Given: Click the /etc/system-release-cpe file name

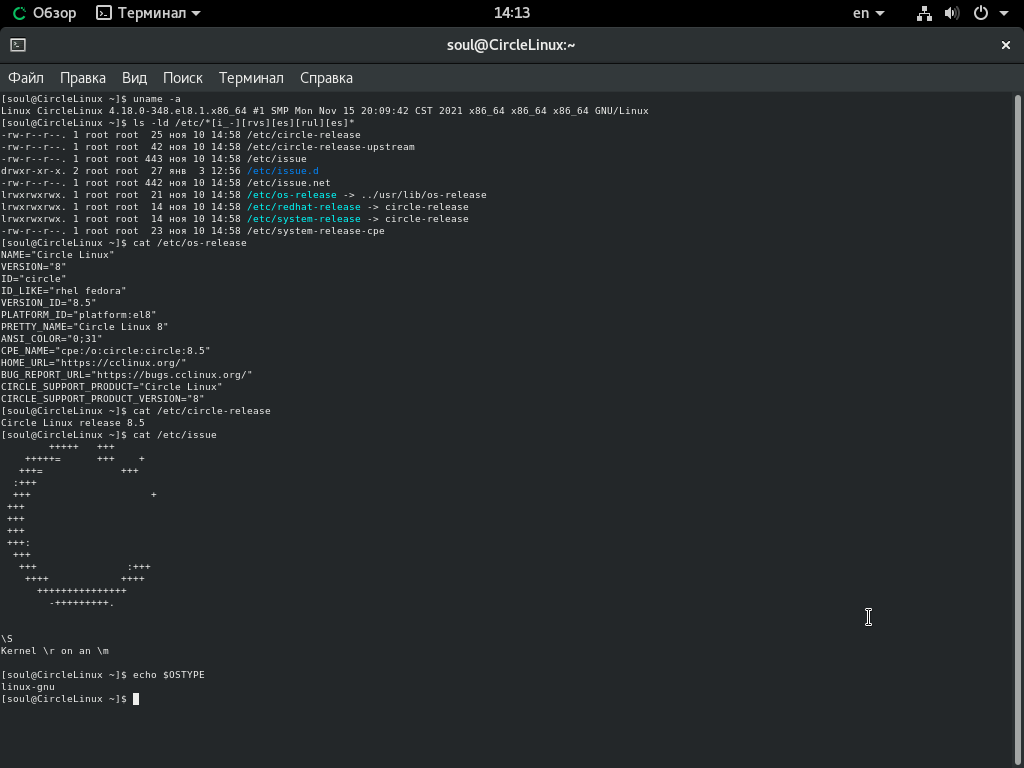Looking at the screenshot, I should click(316, 231).
